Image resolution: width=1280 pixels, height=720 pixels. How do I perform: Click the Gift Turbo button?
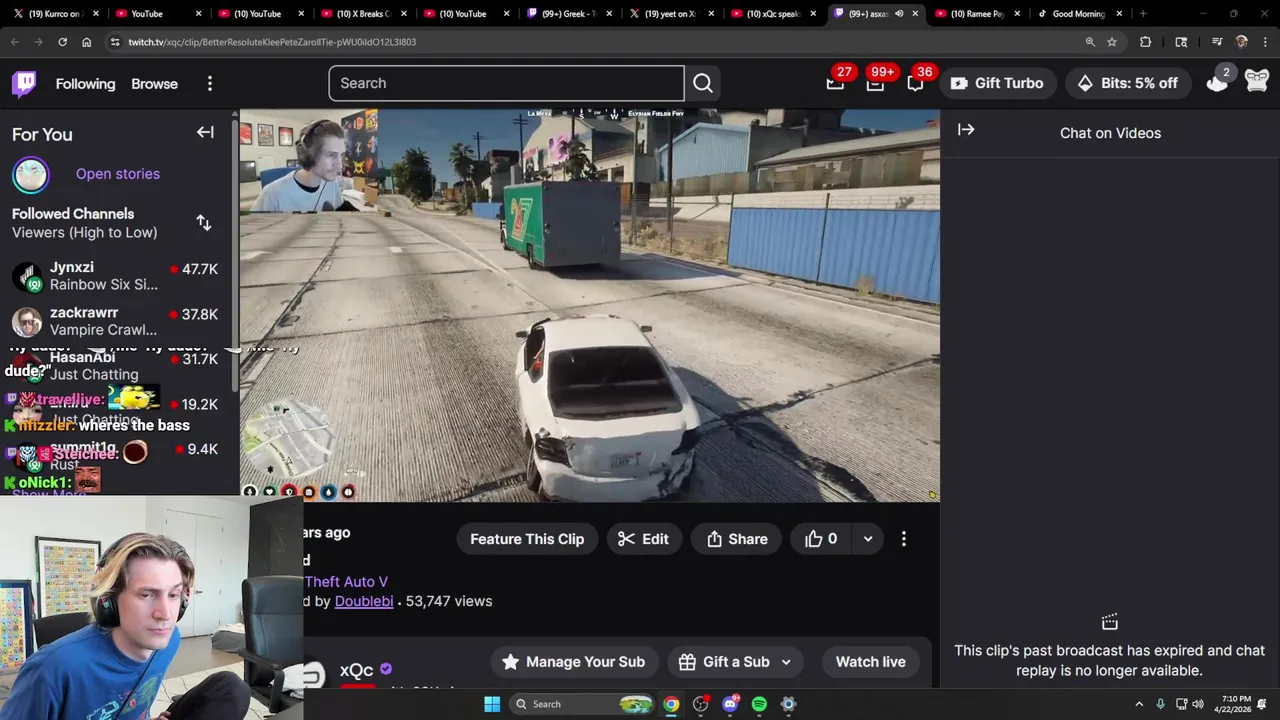tap(997, 83)
